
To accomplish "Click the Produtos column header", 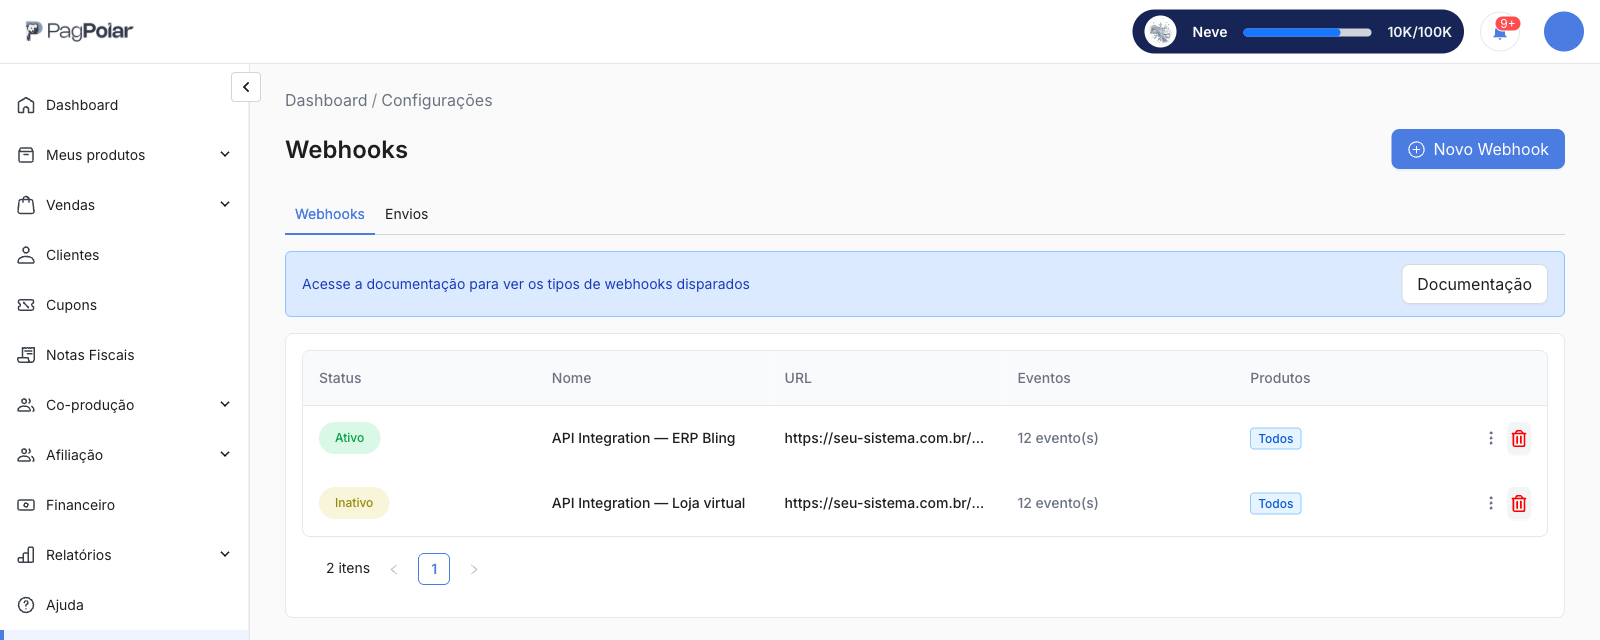I will (1280, 378).
